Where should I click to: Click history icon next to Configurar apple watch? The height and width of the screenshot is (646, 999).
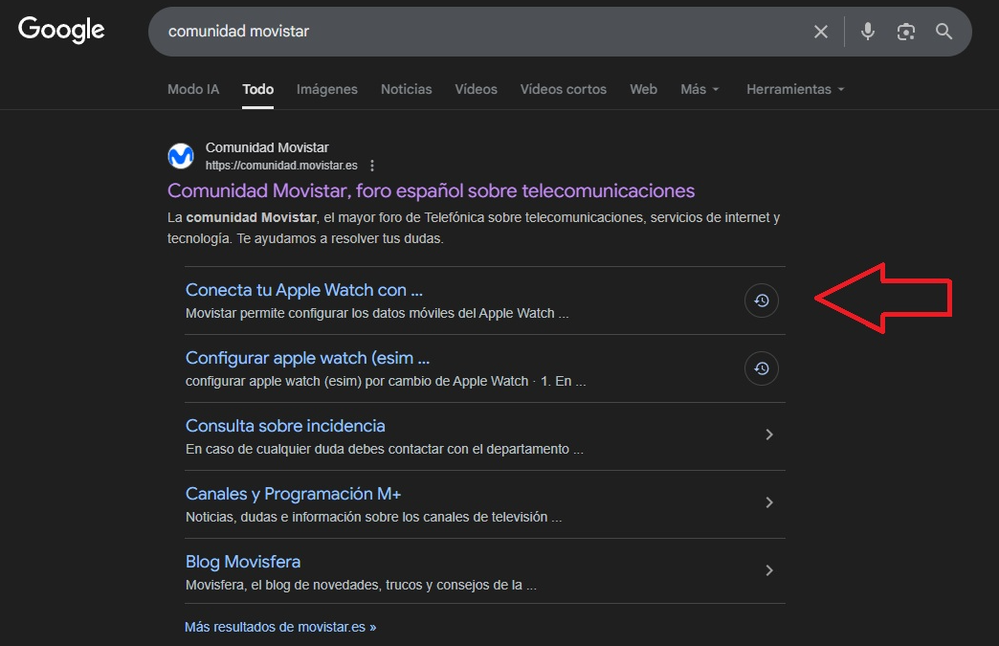click(761, 368)
